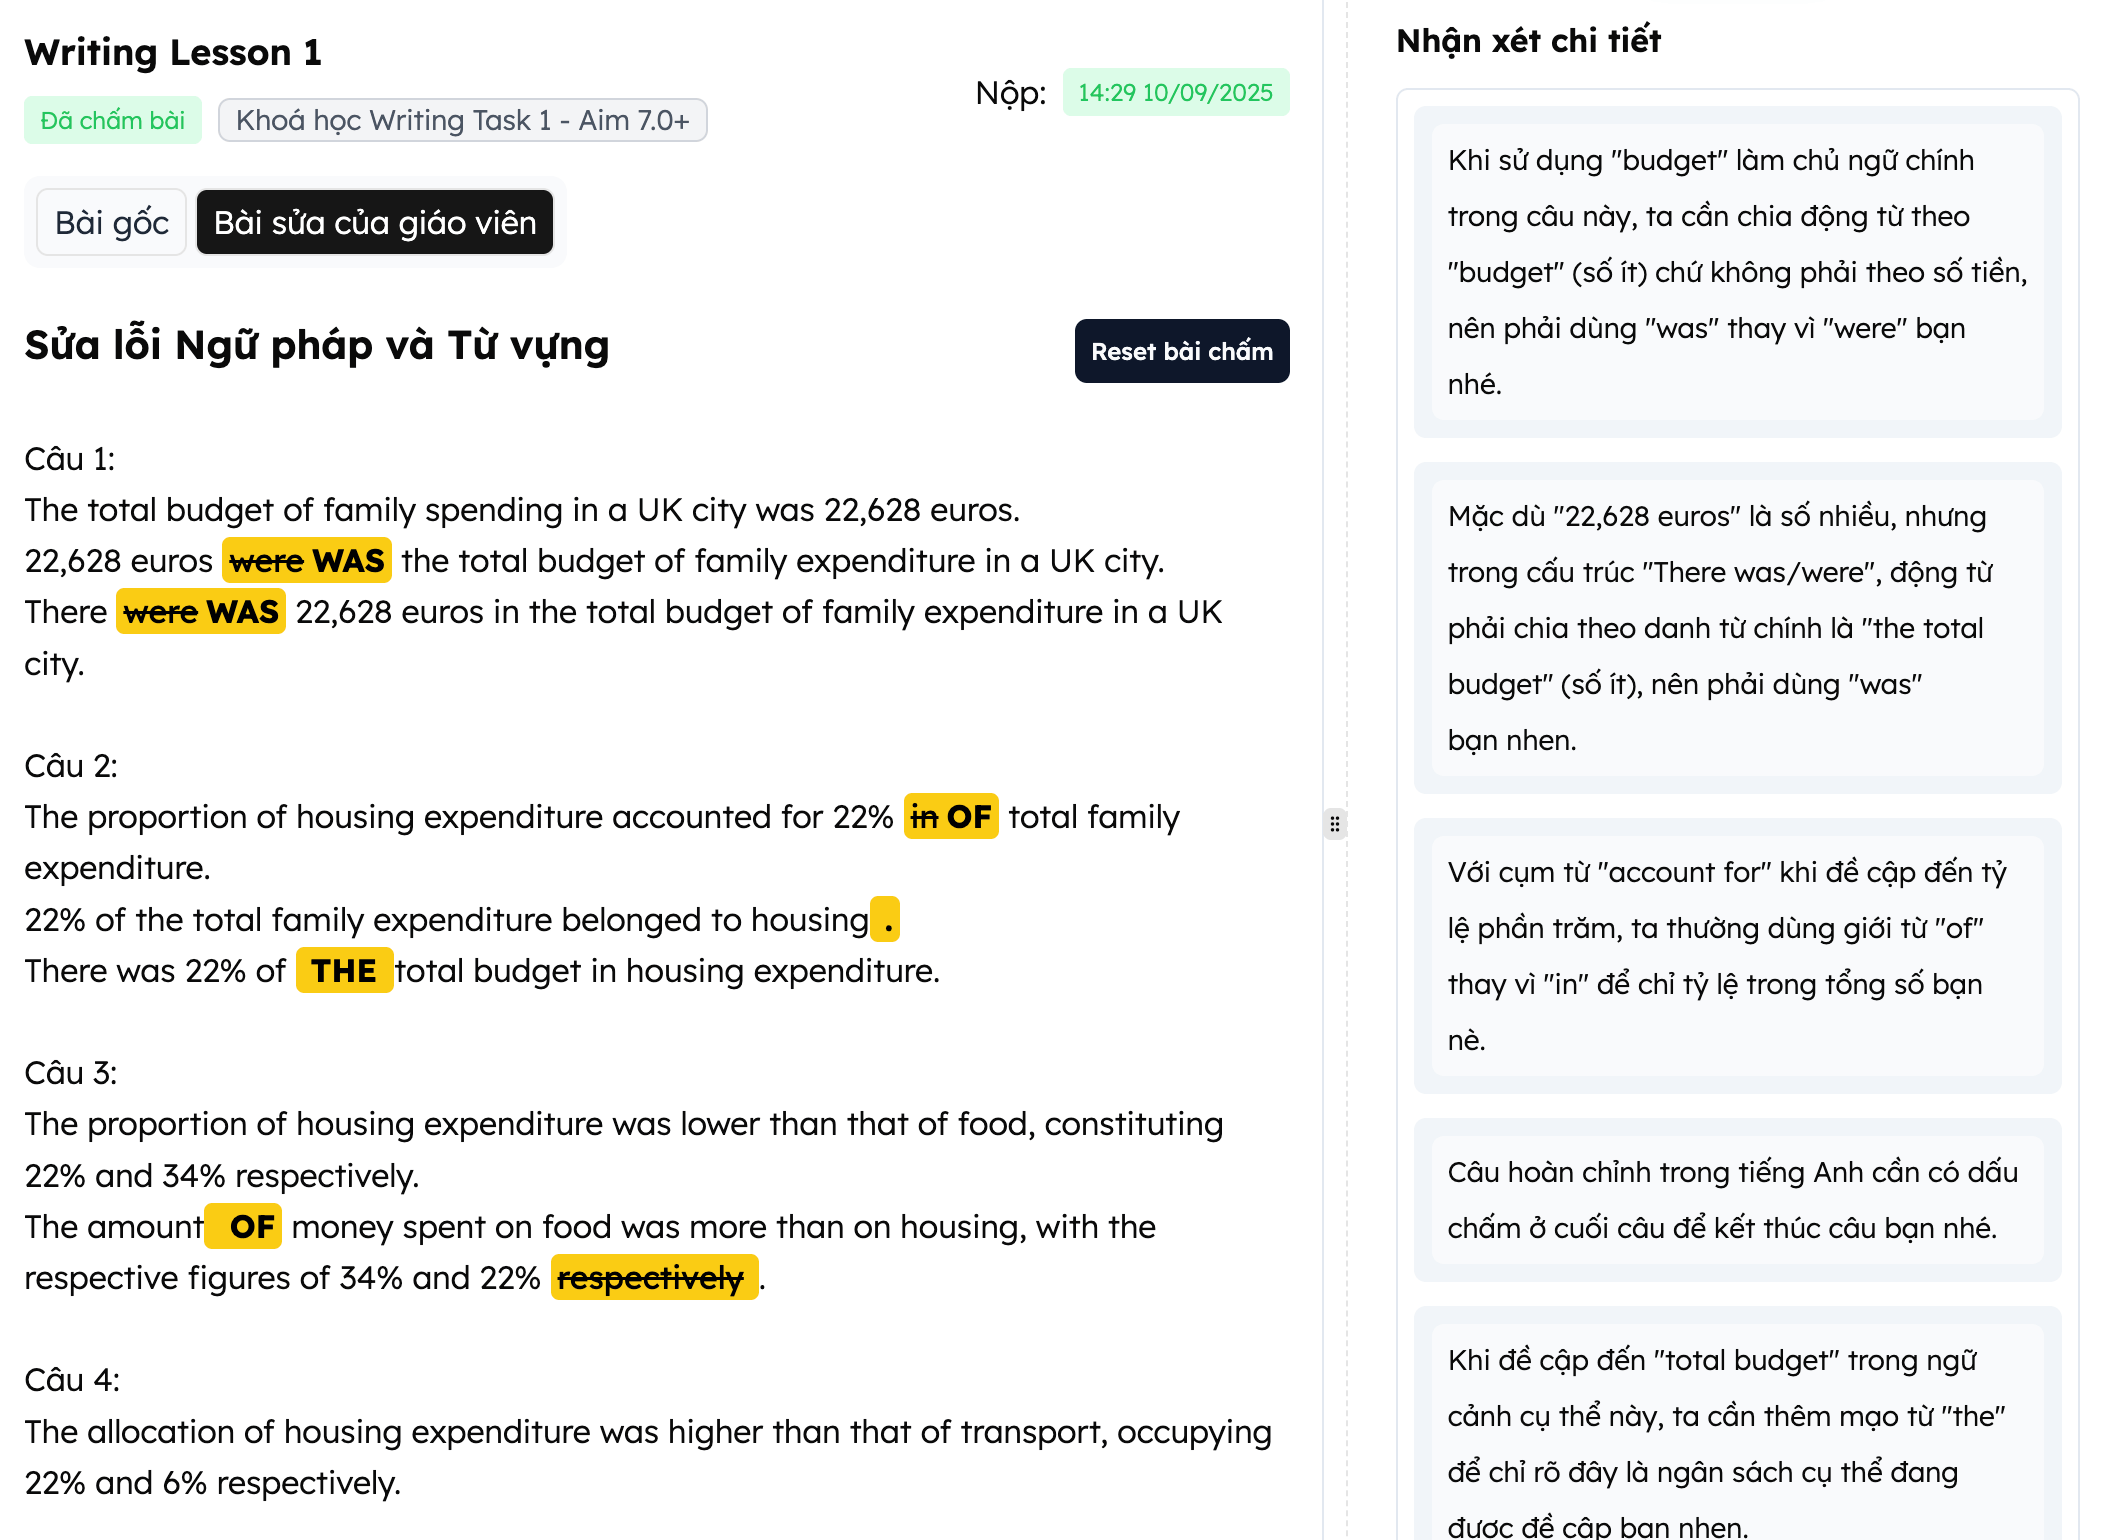The width and height of the screenshot is (2128, 1540).
Task: Click the inserted 'OF' after 'The amount'
Action: coord(244,1227)
